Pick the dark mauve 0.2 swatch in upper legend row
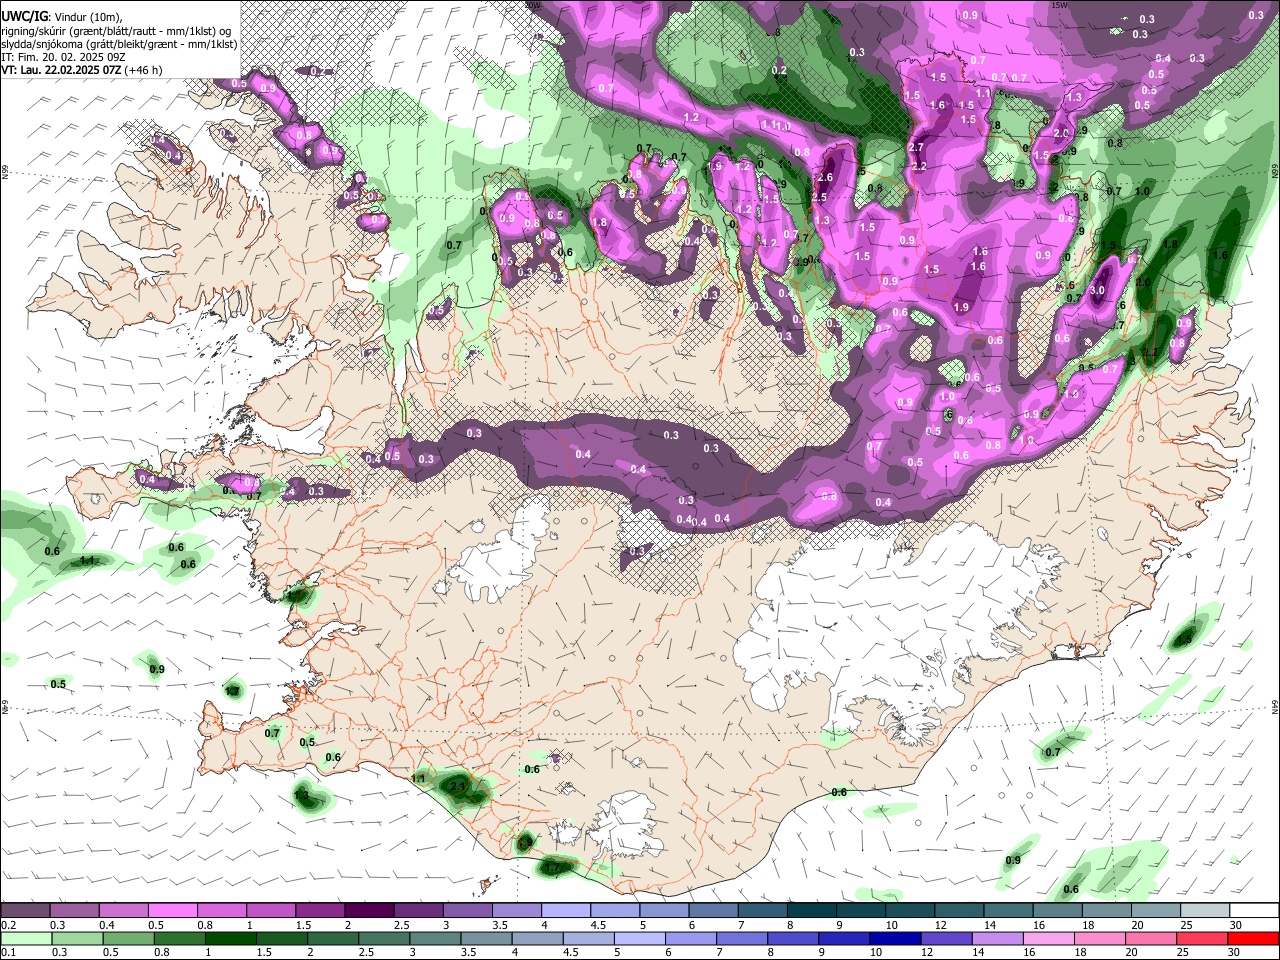The width and height of the screenshot is (1280, 960). [x=25, y=911]
